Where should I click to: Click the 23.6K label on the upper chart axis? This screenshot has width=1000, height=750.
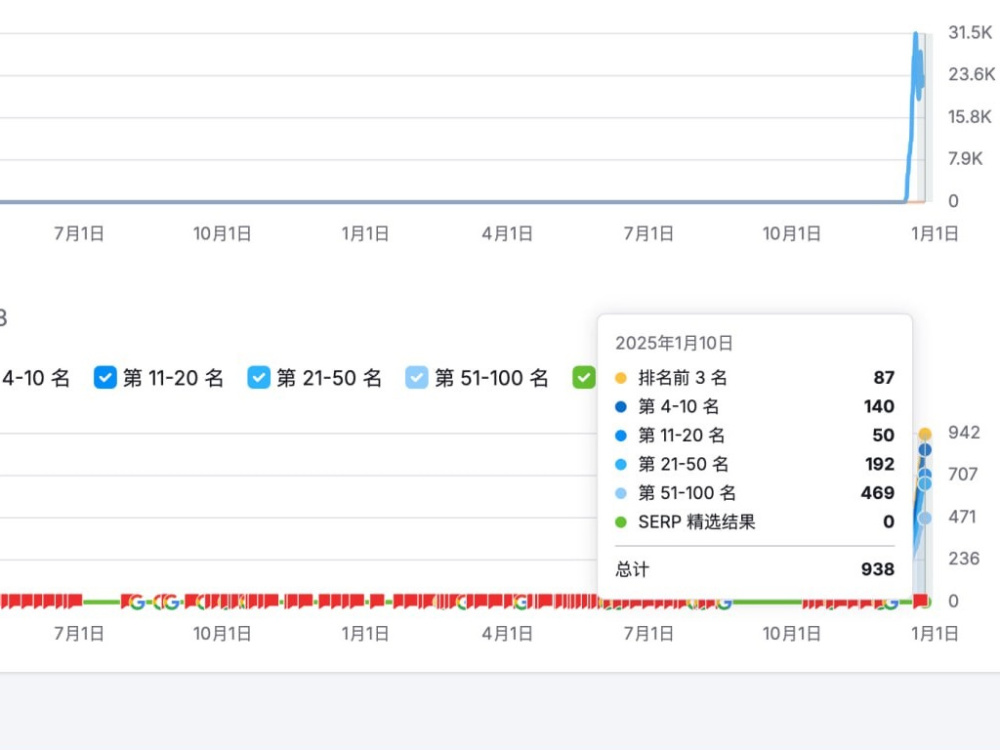coord(971,74)
